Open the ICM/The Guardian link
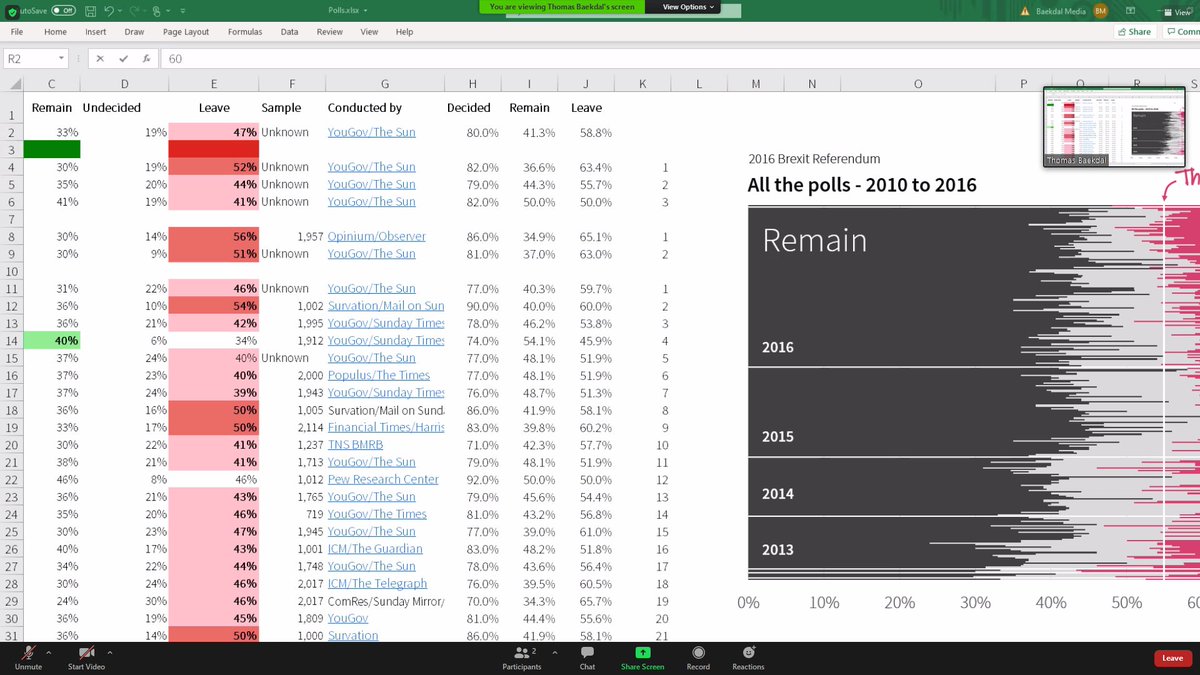 pos(375,548)
